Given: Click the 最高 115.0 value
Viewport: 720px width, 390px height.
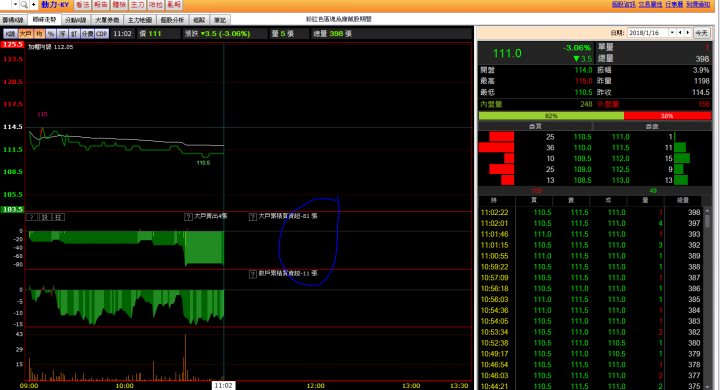Looking at the screenshot, I should point(583,81).
